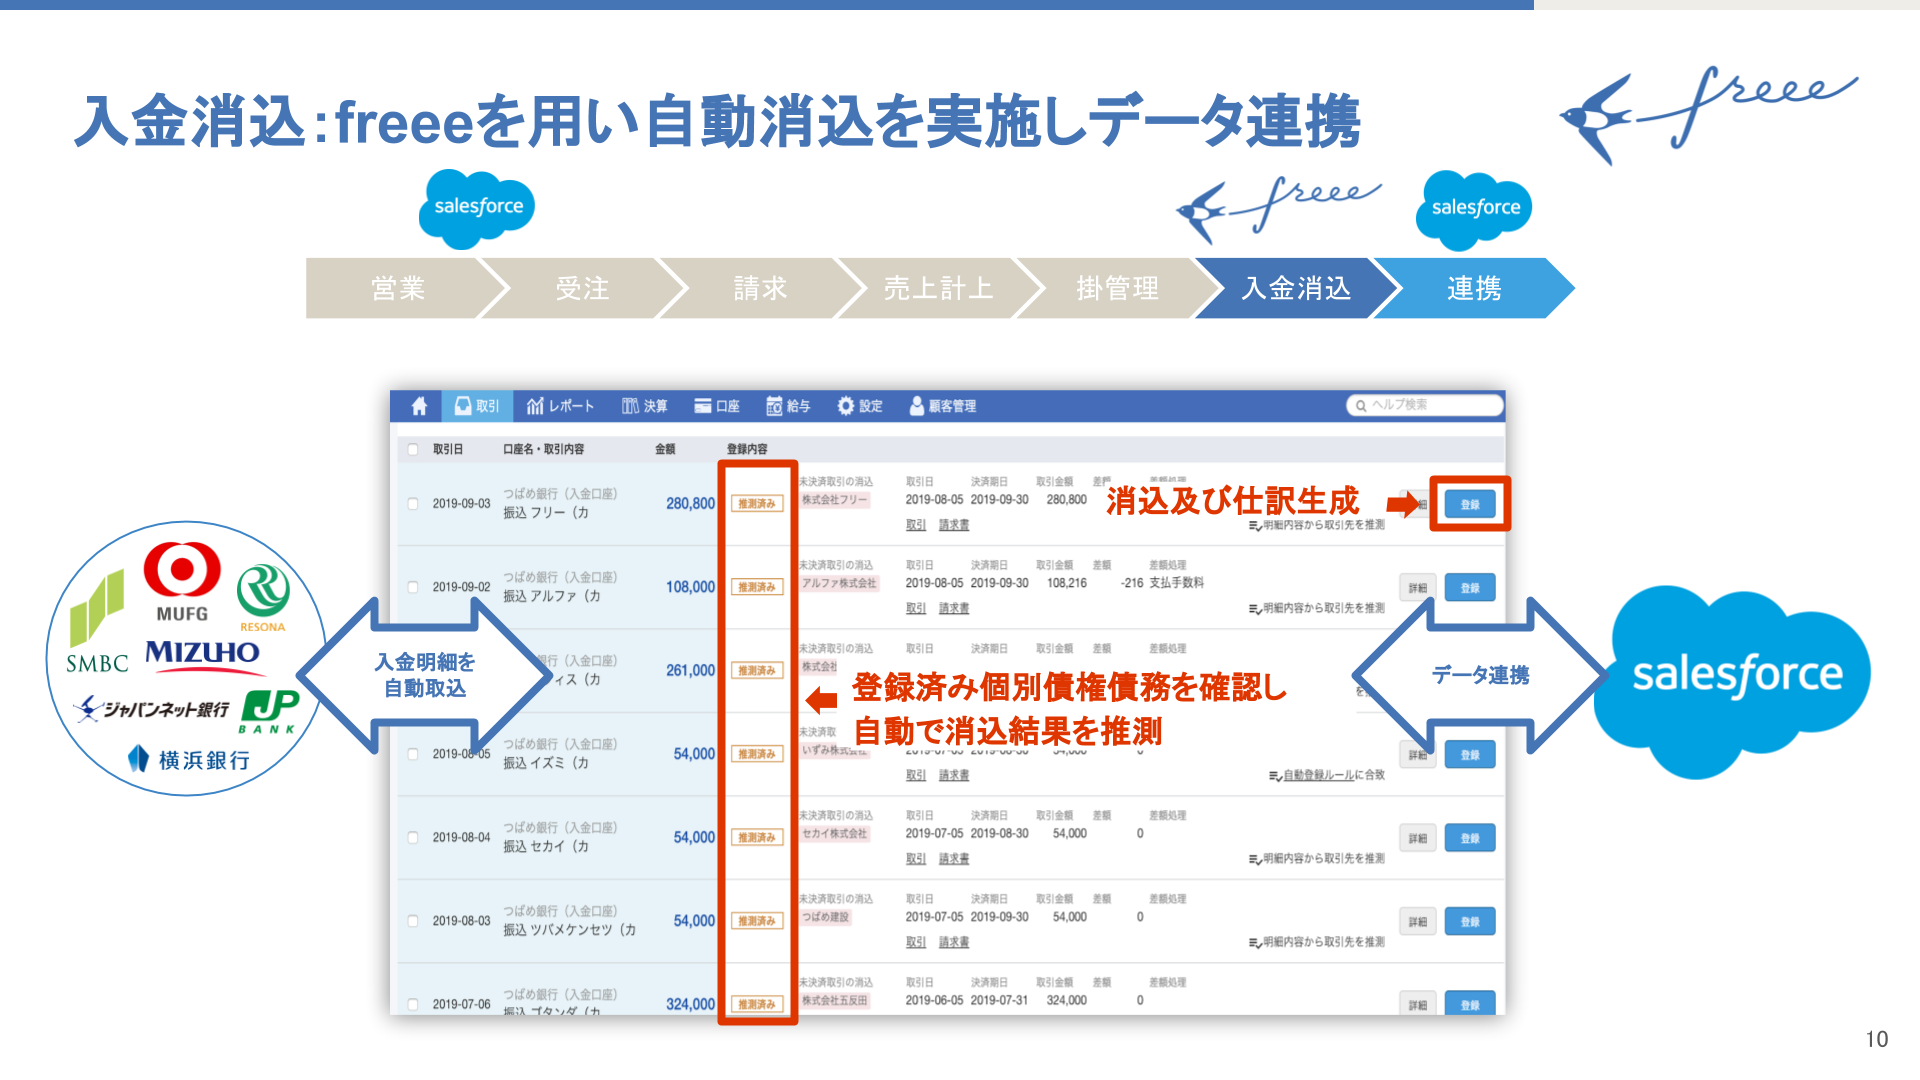
Task: Click 登録 for the 108,000 アルファ row
Action: tap(1469, 588)
